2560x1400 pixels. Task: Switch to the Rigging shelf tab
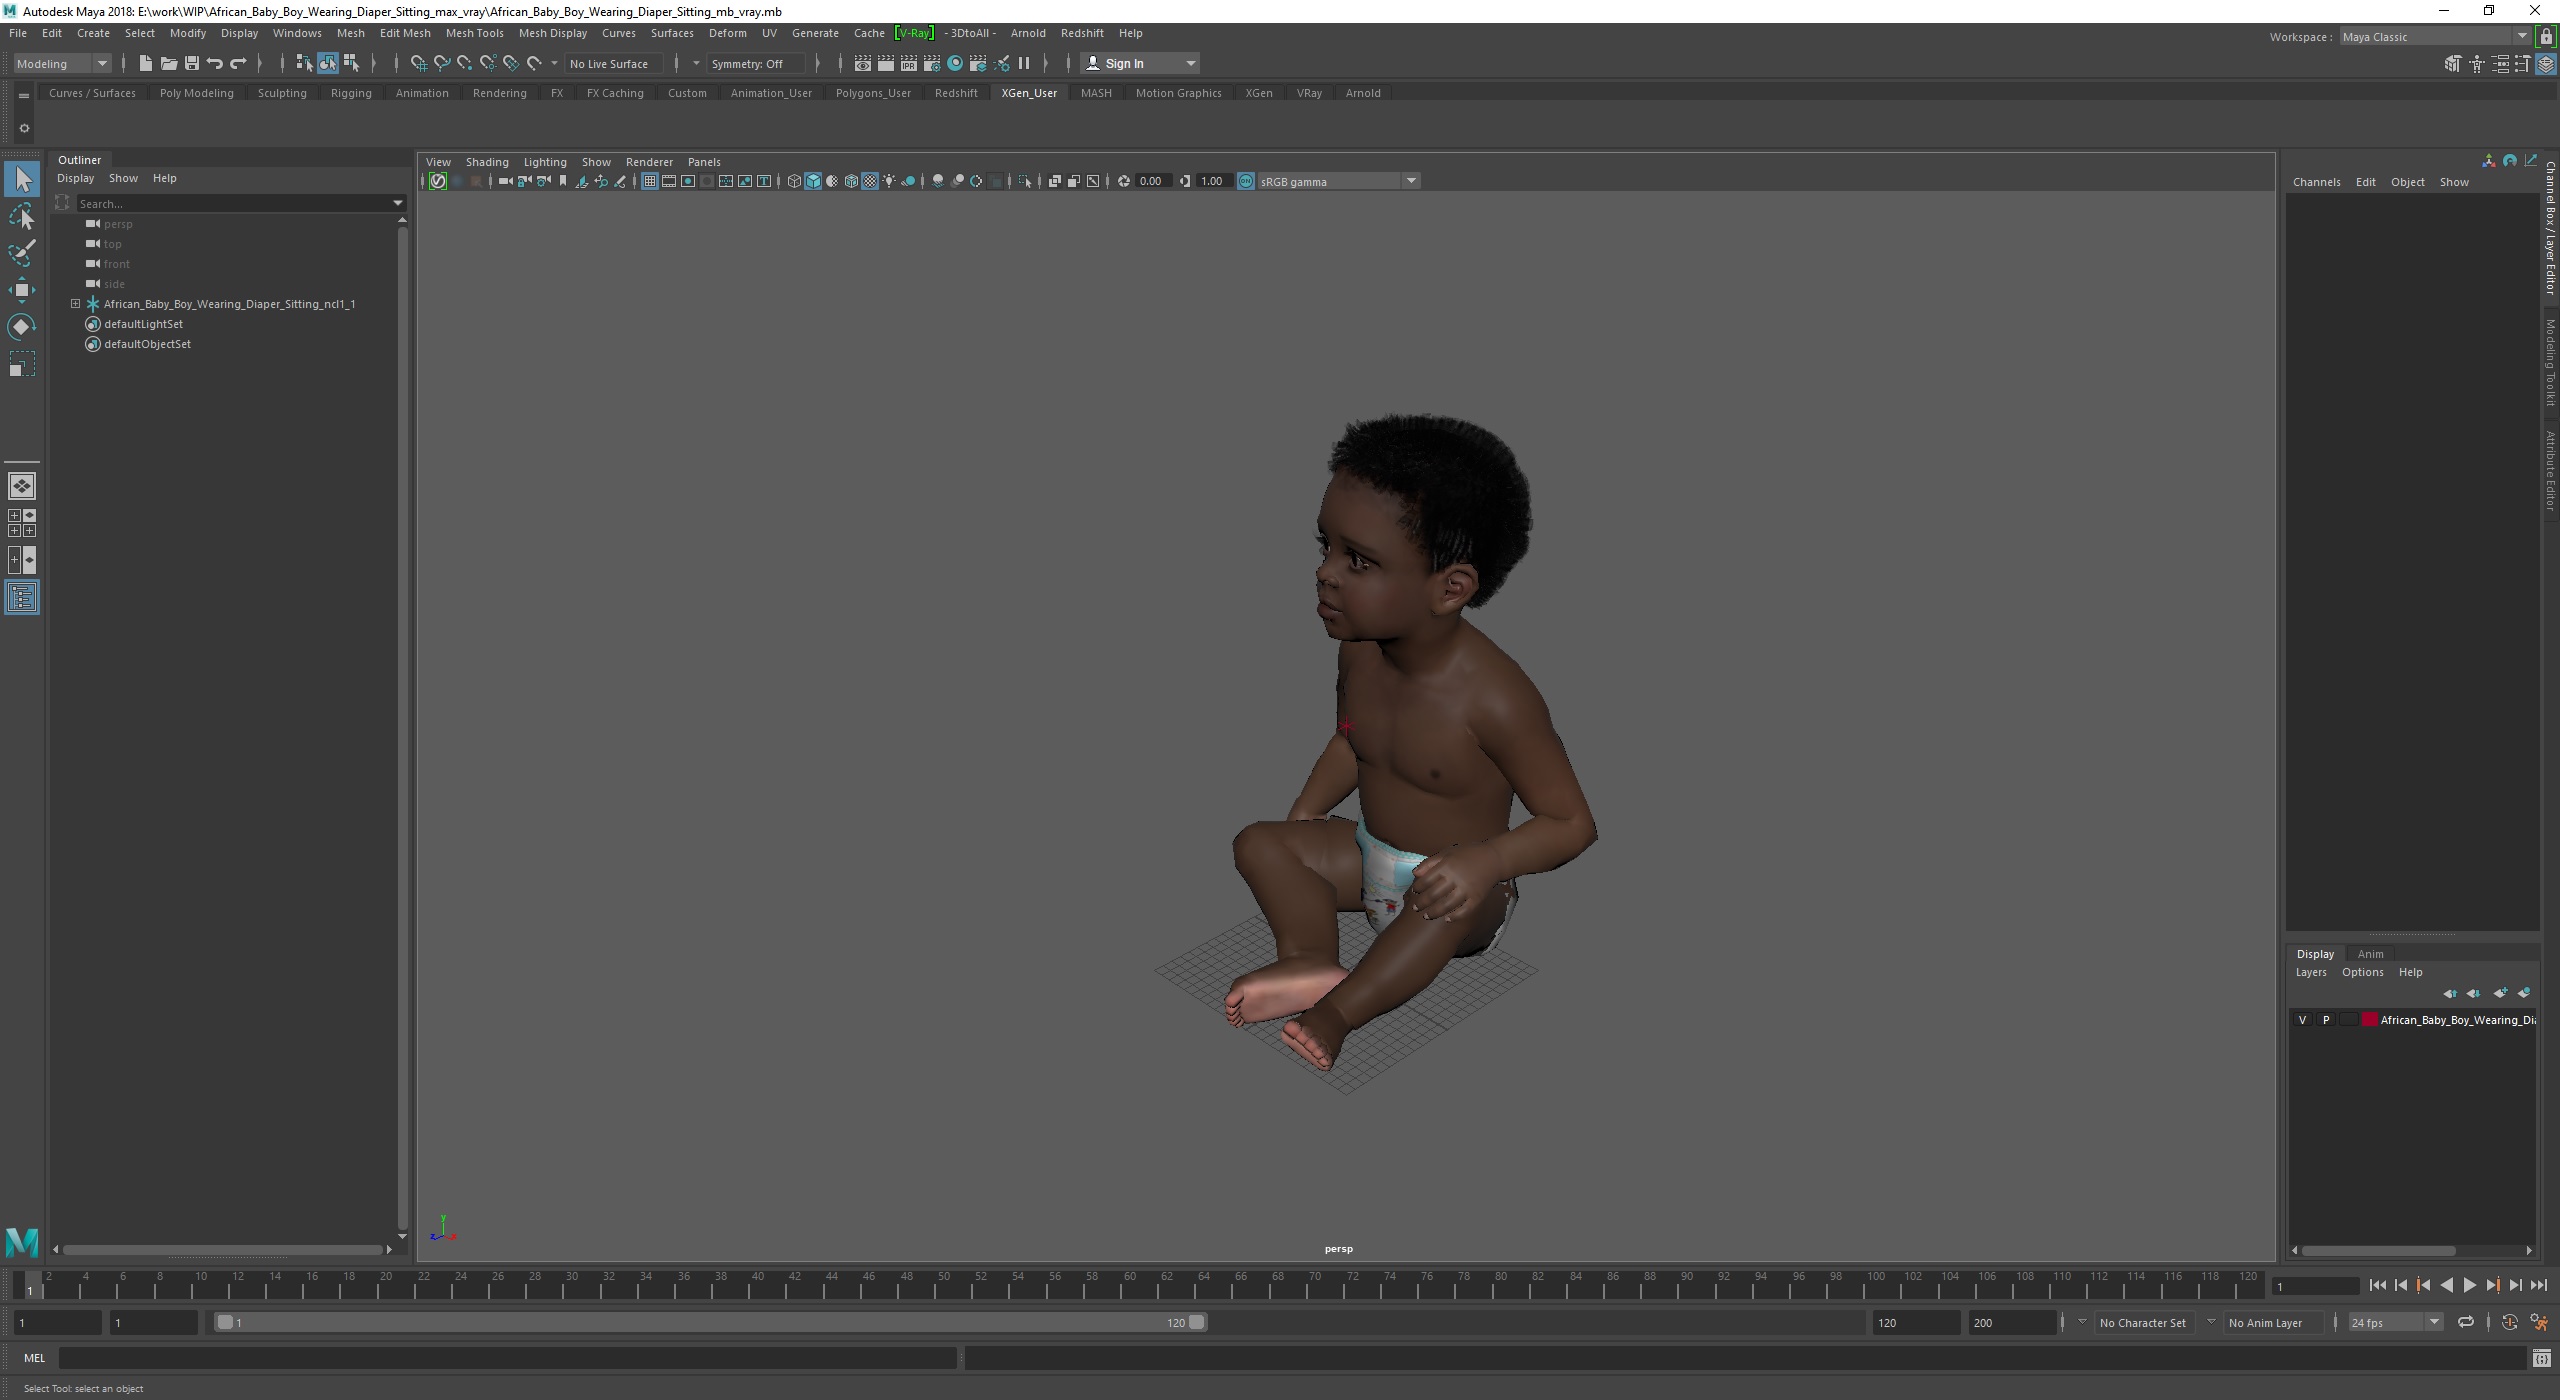tap(351, 93)
